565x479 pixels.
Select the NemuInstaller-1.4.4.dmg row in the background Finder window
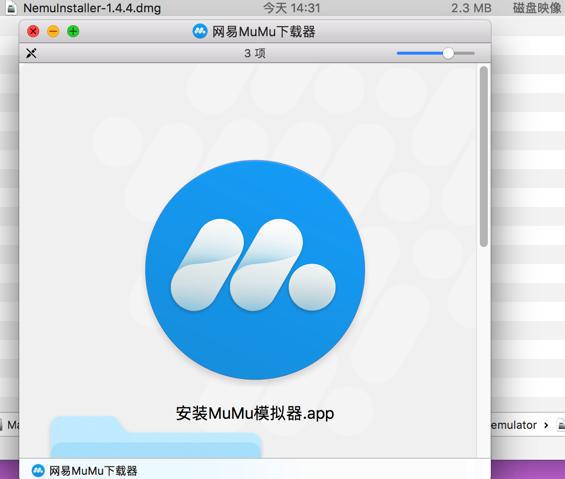coord(282,8)
